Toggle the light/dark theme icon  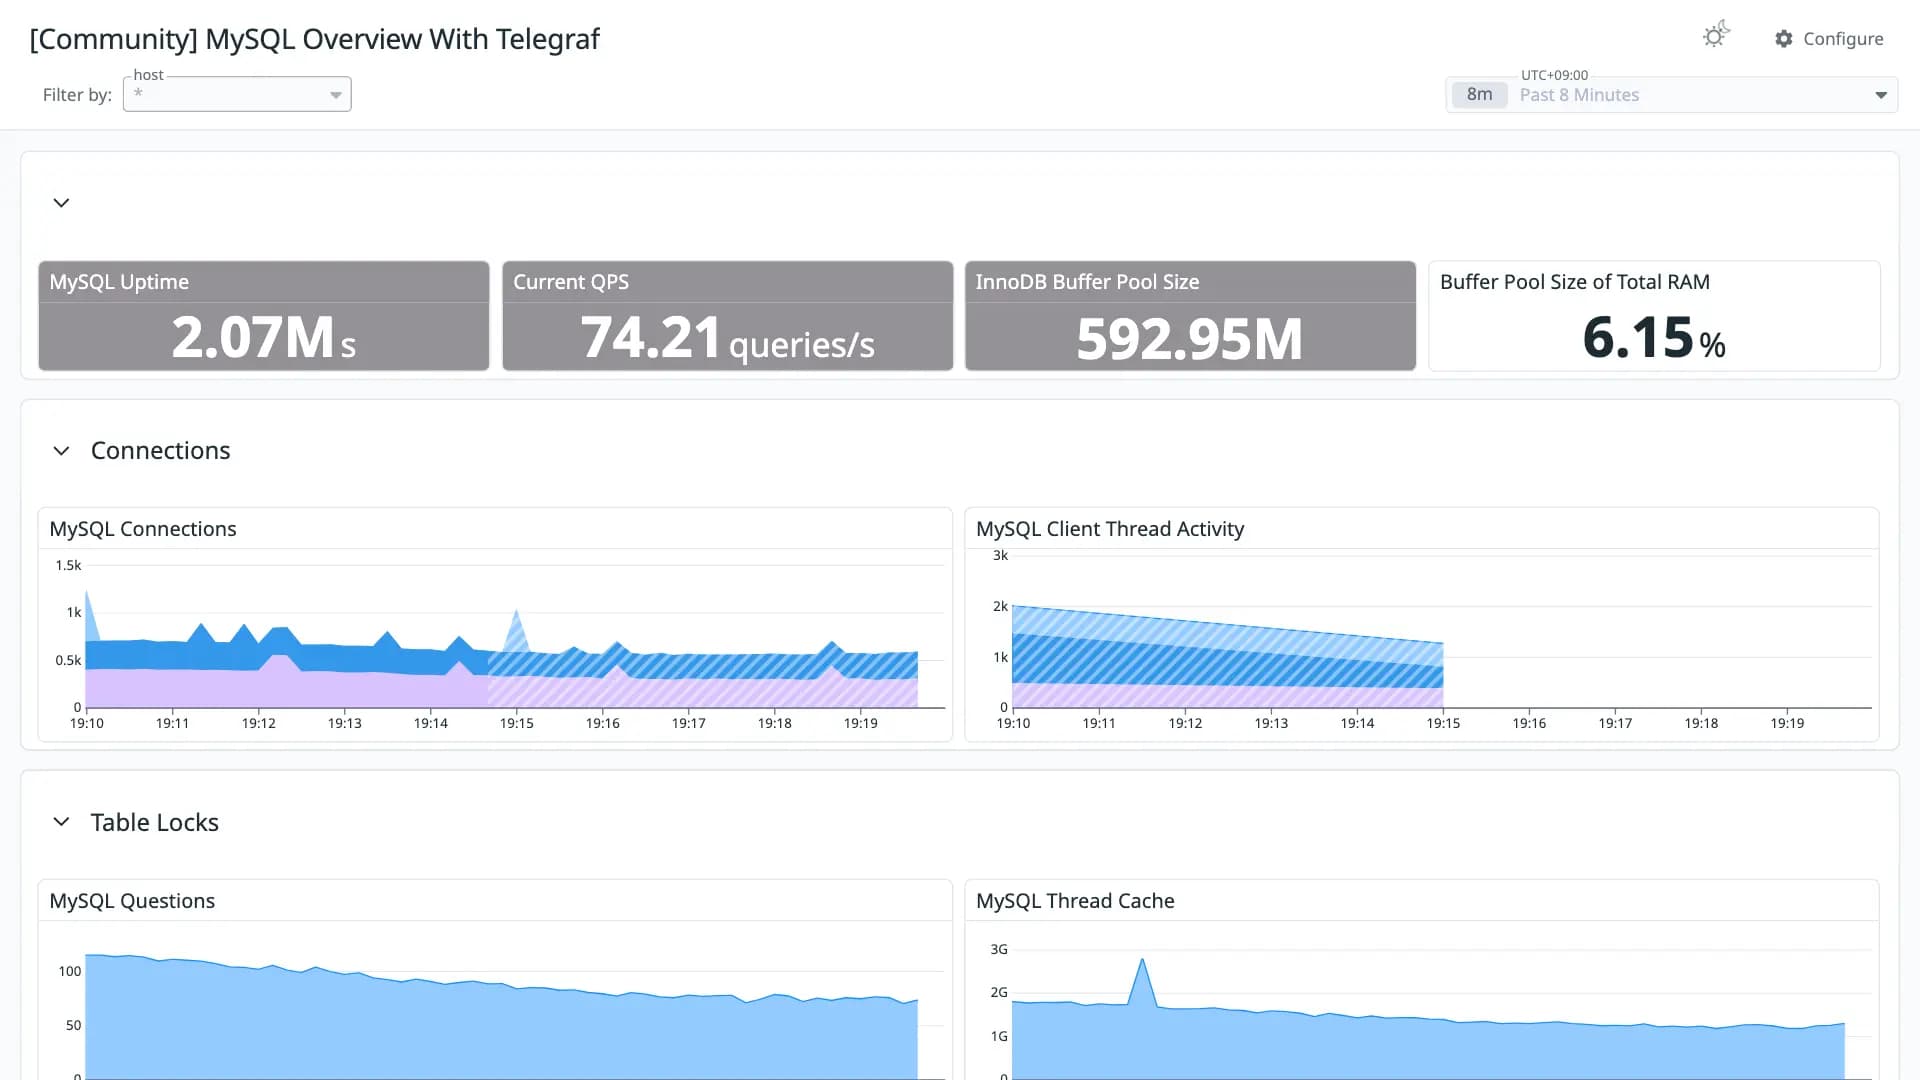(1716, 36)
